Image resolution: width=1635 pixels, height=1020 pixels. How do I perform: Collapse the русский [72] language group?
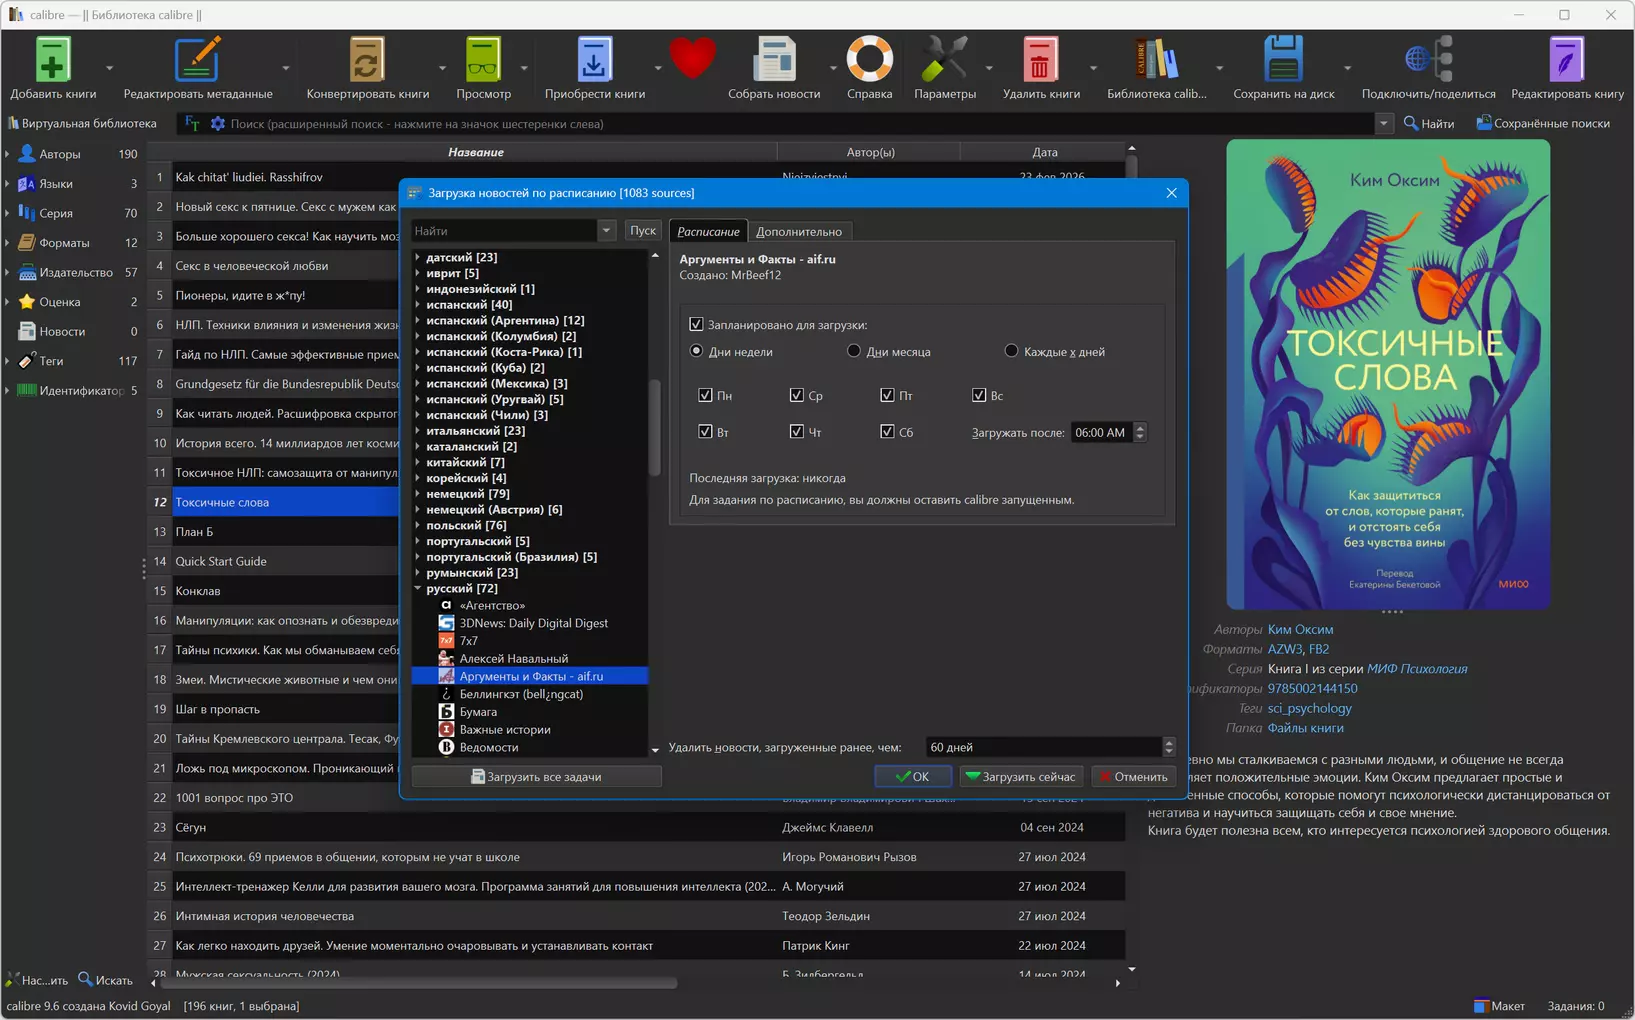point(418,588)
